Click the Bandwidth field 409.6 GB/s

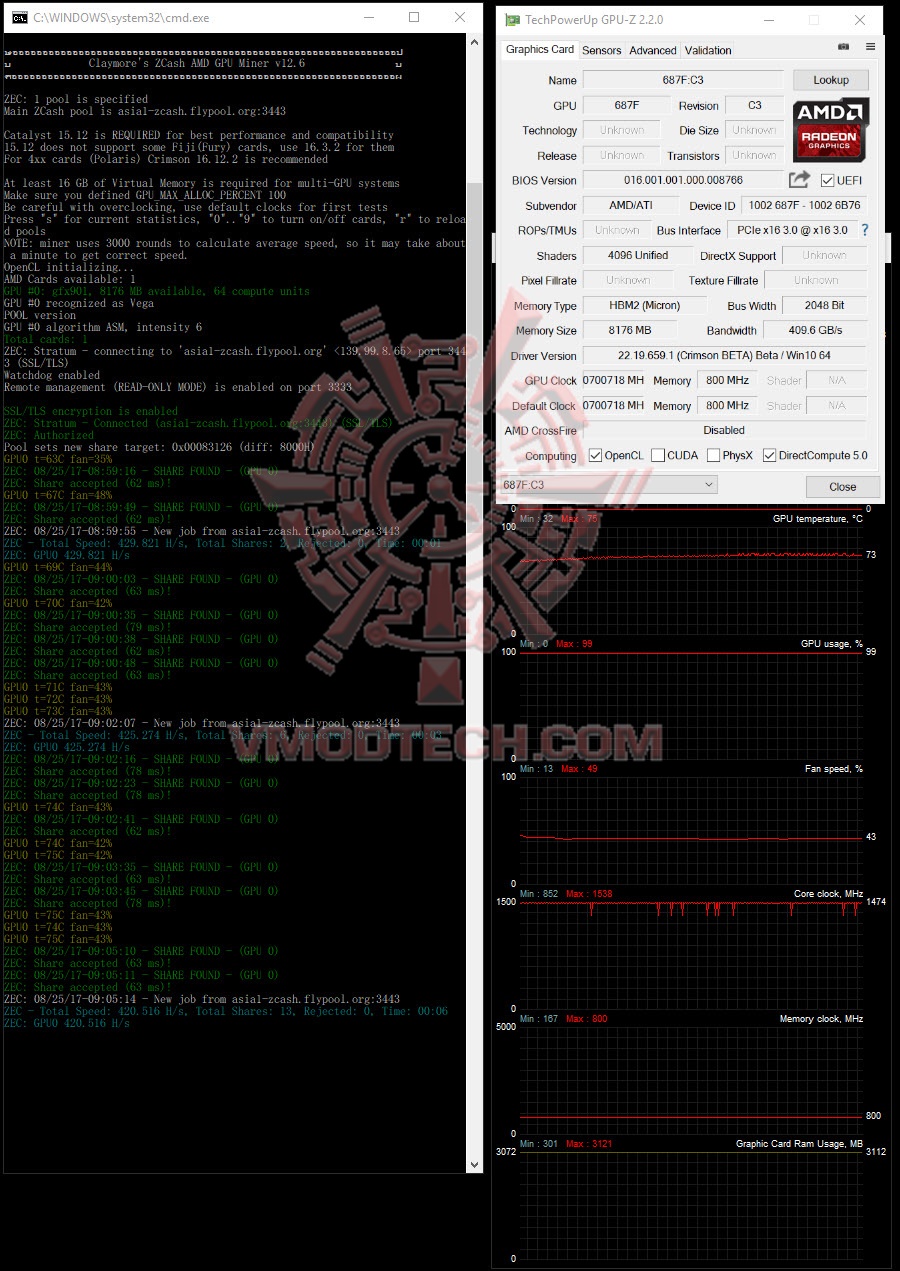815,330
